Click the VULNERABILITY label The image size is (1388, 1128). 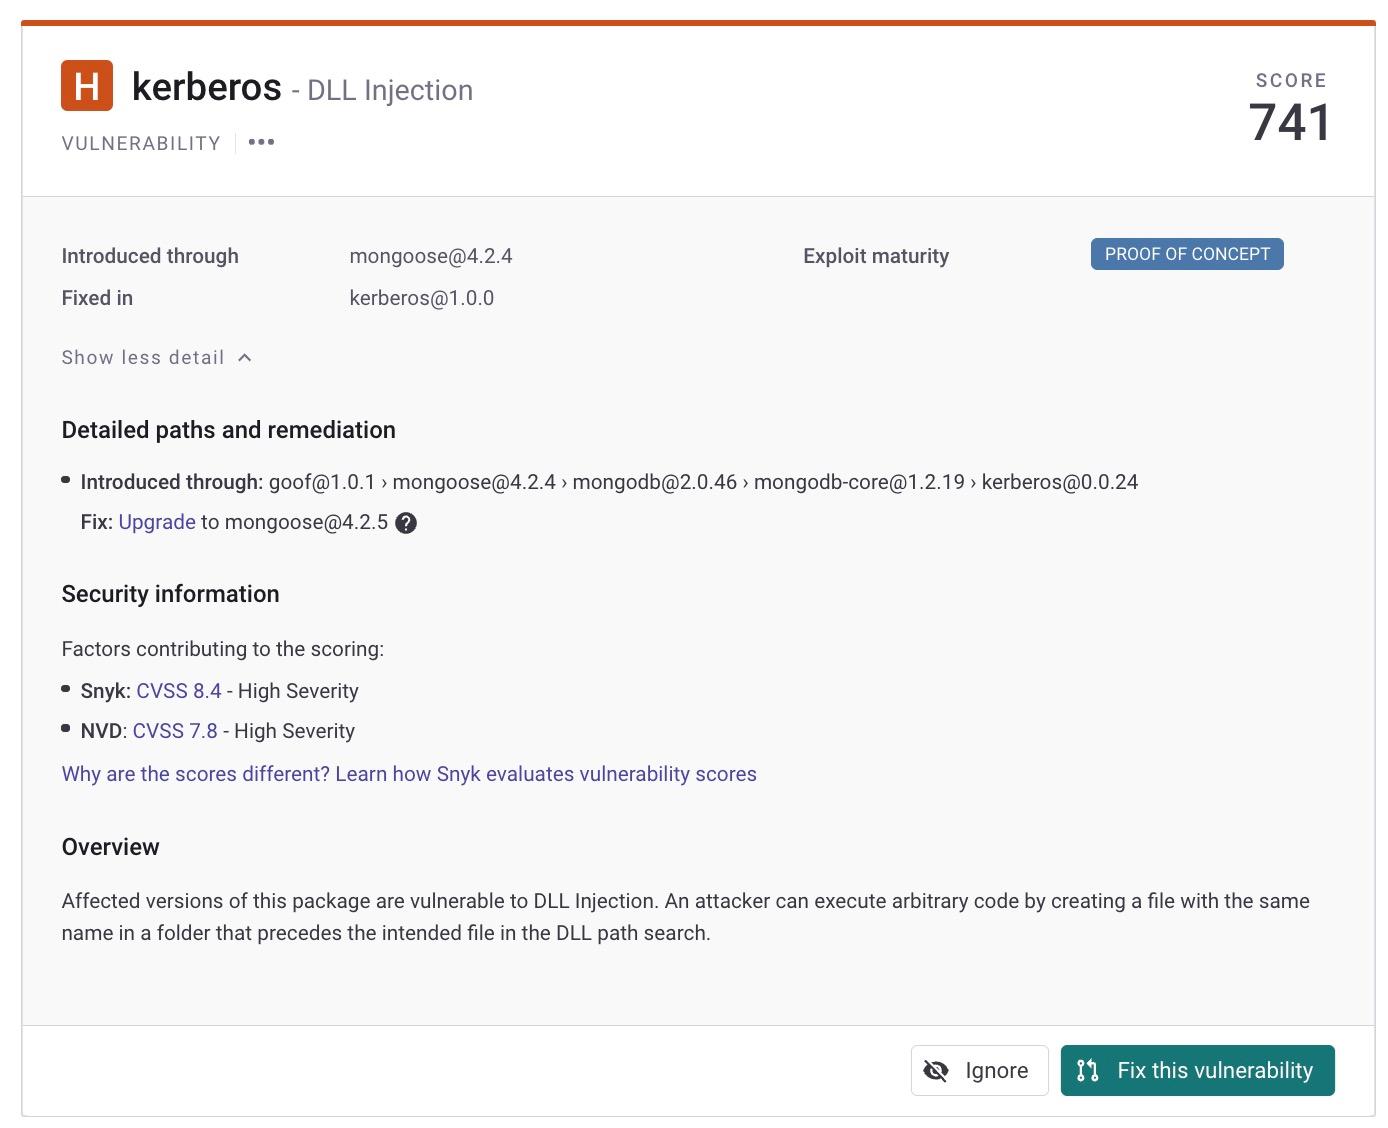pos(141,143)
